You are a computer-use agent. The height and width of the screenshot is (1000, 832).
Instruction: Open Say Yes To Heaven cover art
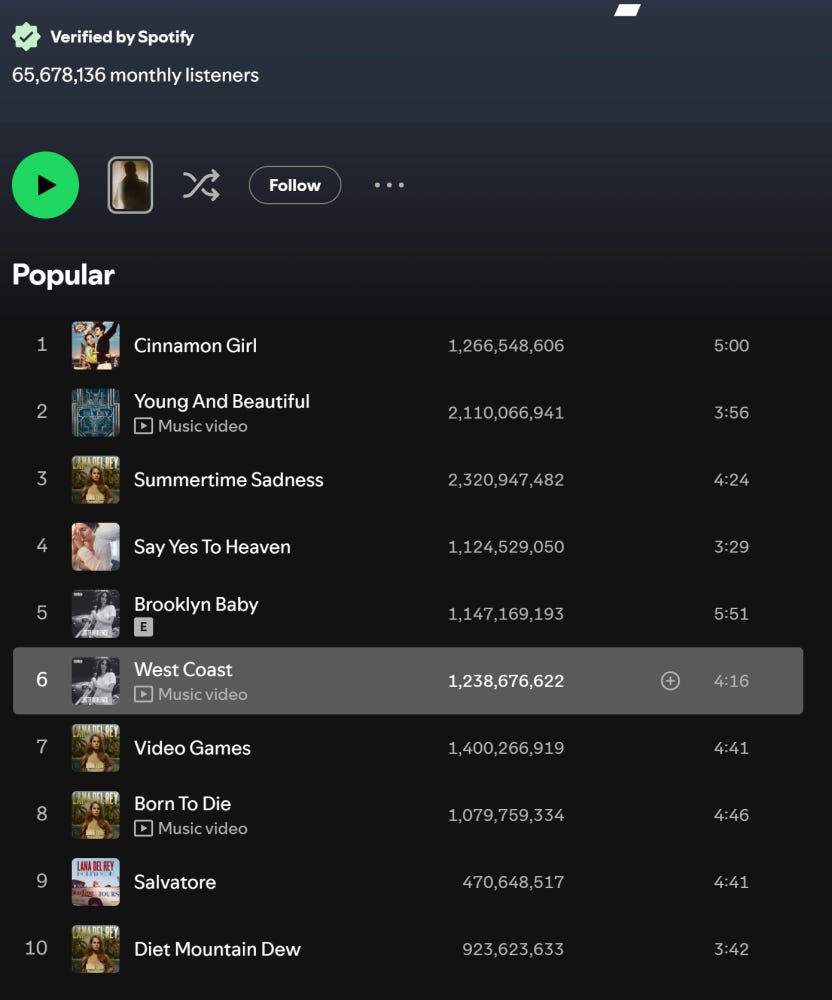coord(96,547)
